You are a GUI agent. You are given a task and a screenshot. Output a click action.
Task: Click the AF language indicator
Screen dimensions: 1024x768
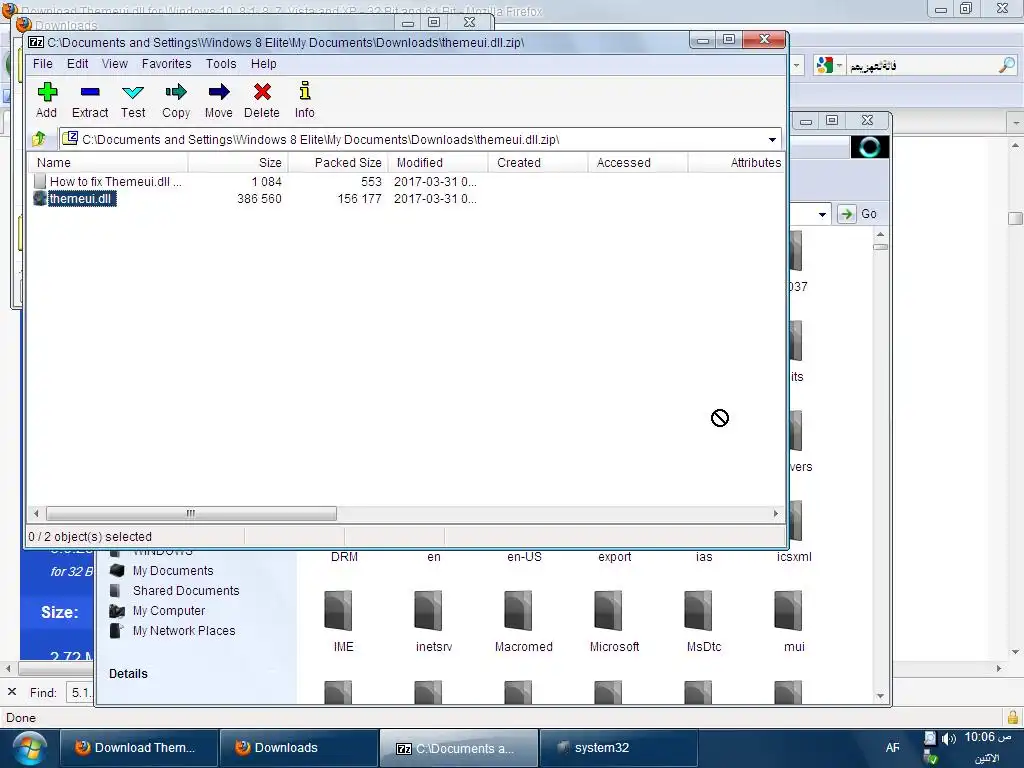pos(893,748)
